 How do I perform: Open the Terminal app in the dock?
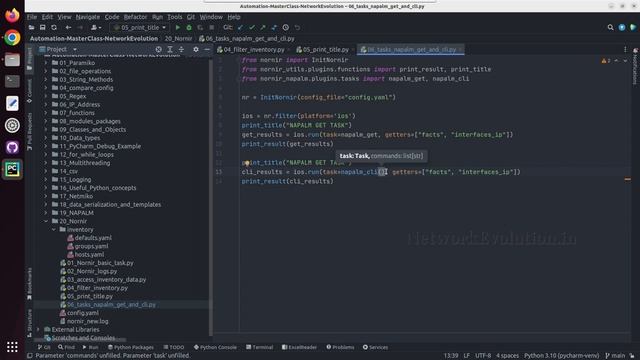(12, 81)
